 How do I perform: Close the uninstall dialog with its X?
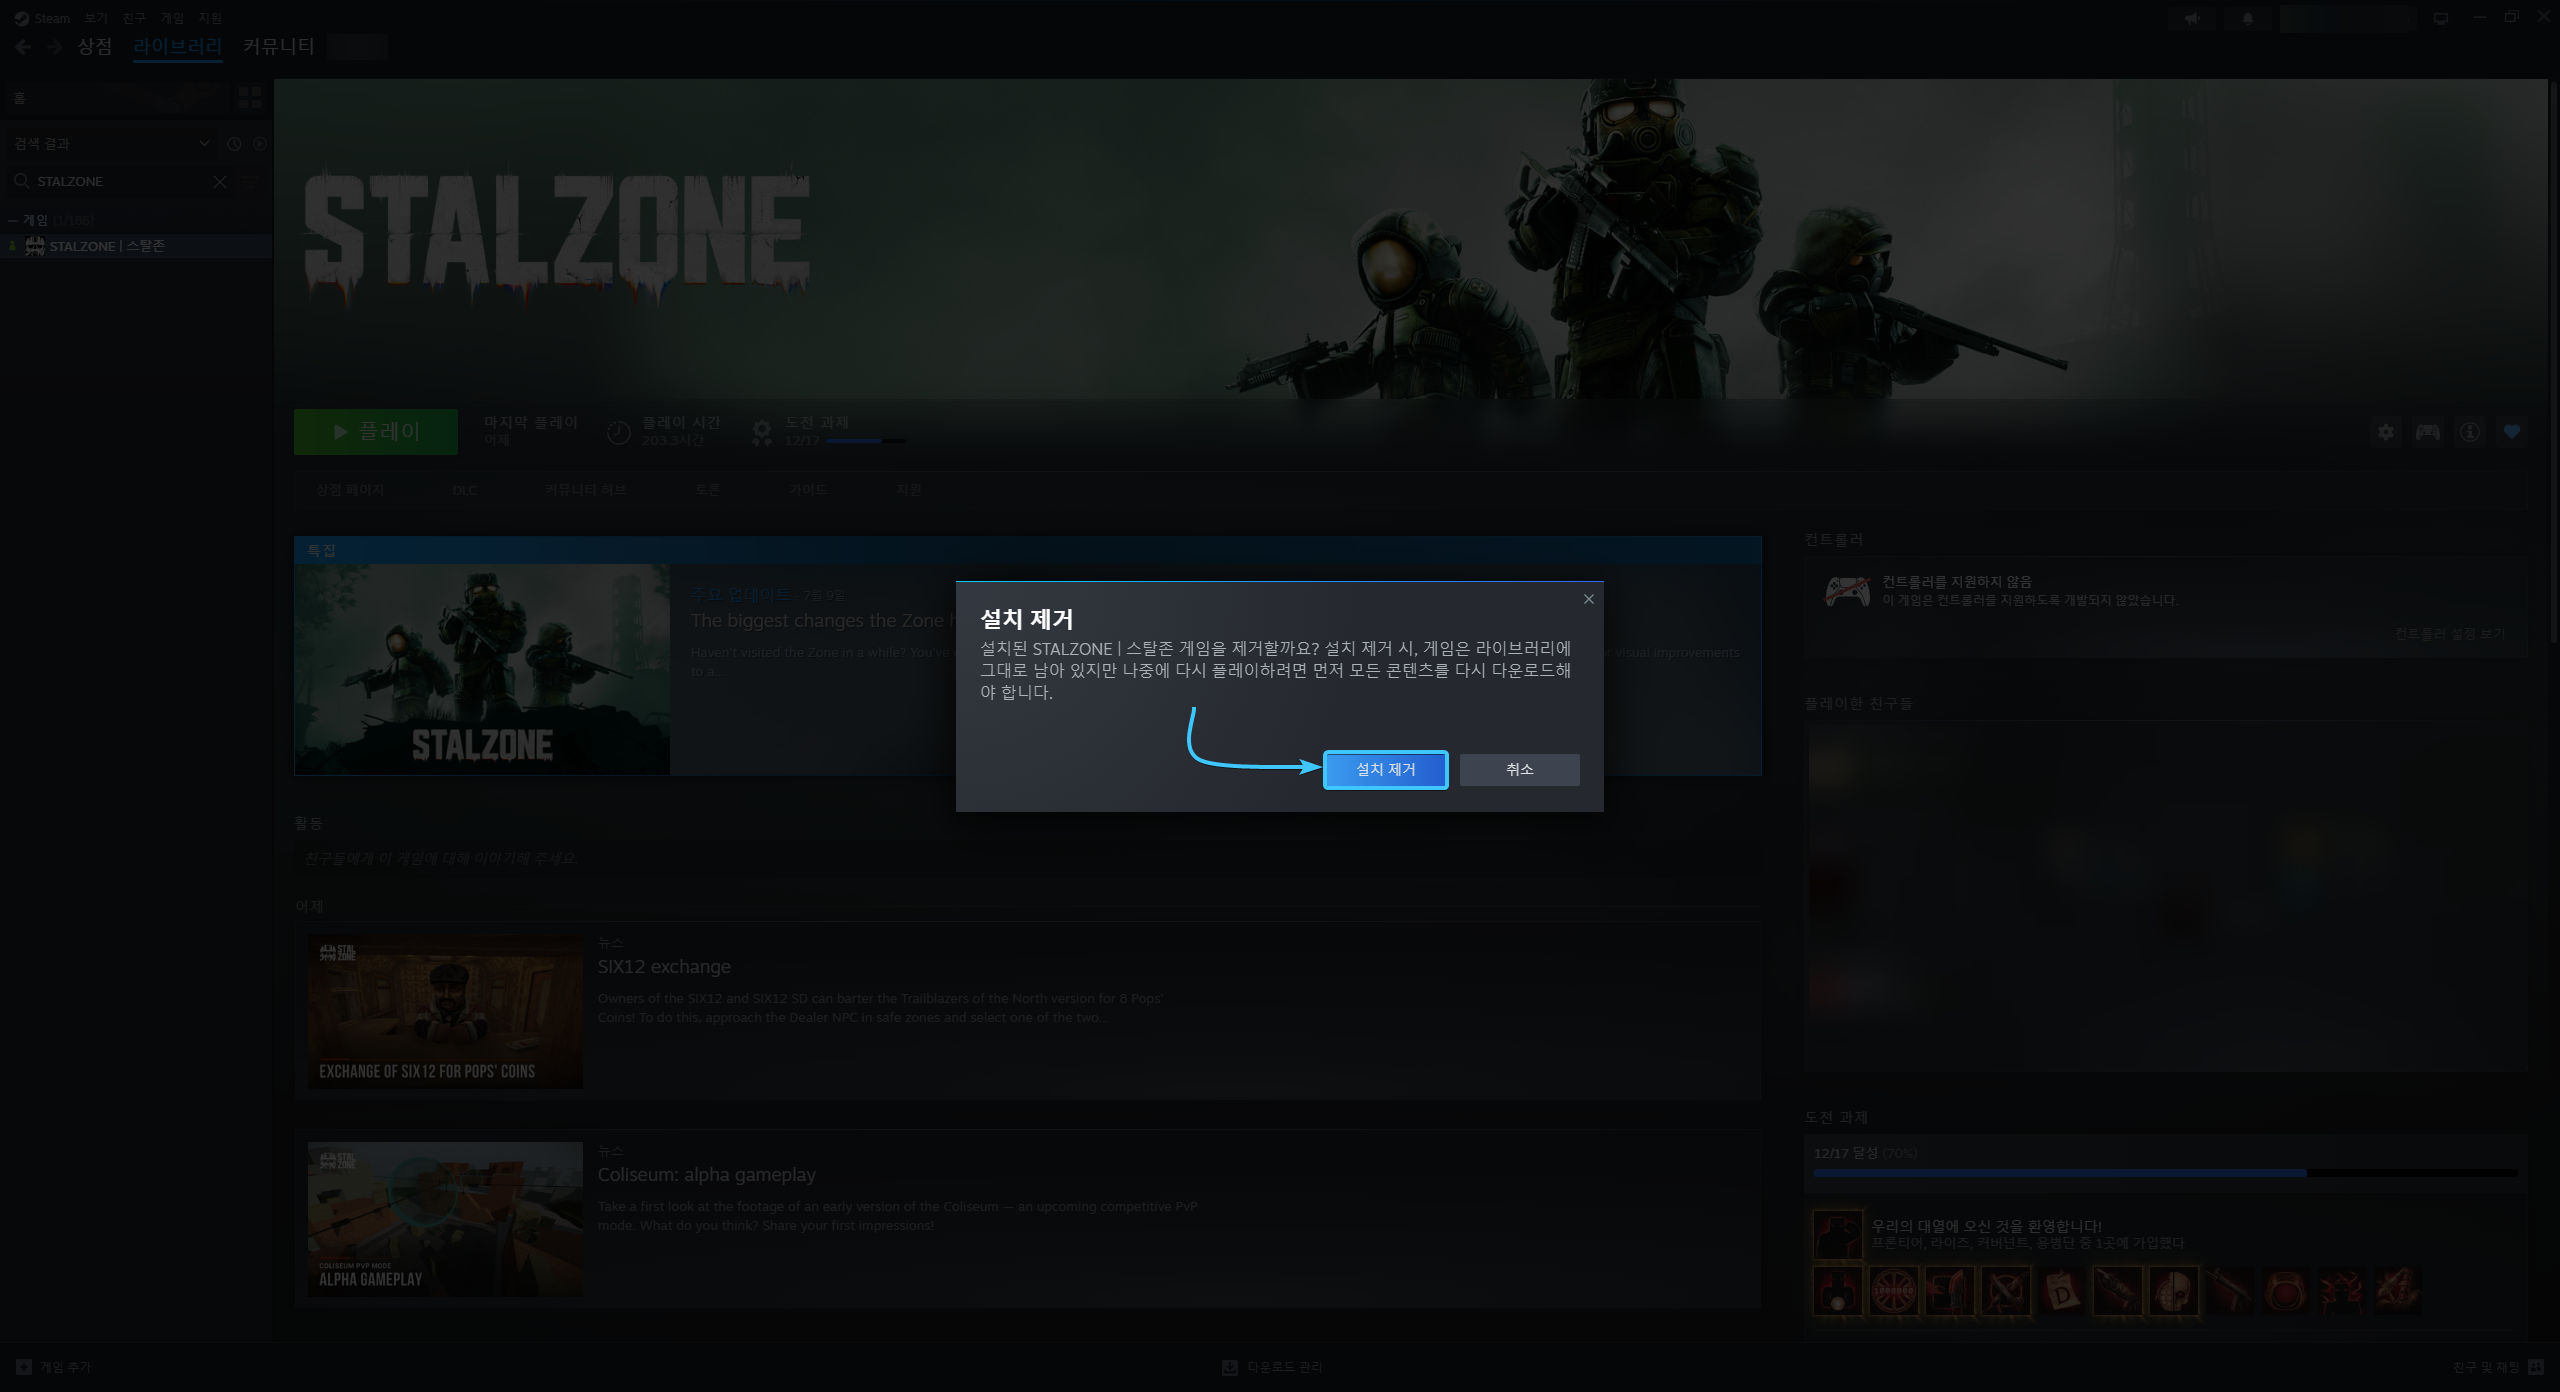(x=1588, y=599)
